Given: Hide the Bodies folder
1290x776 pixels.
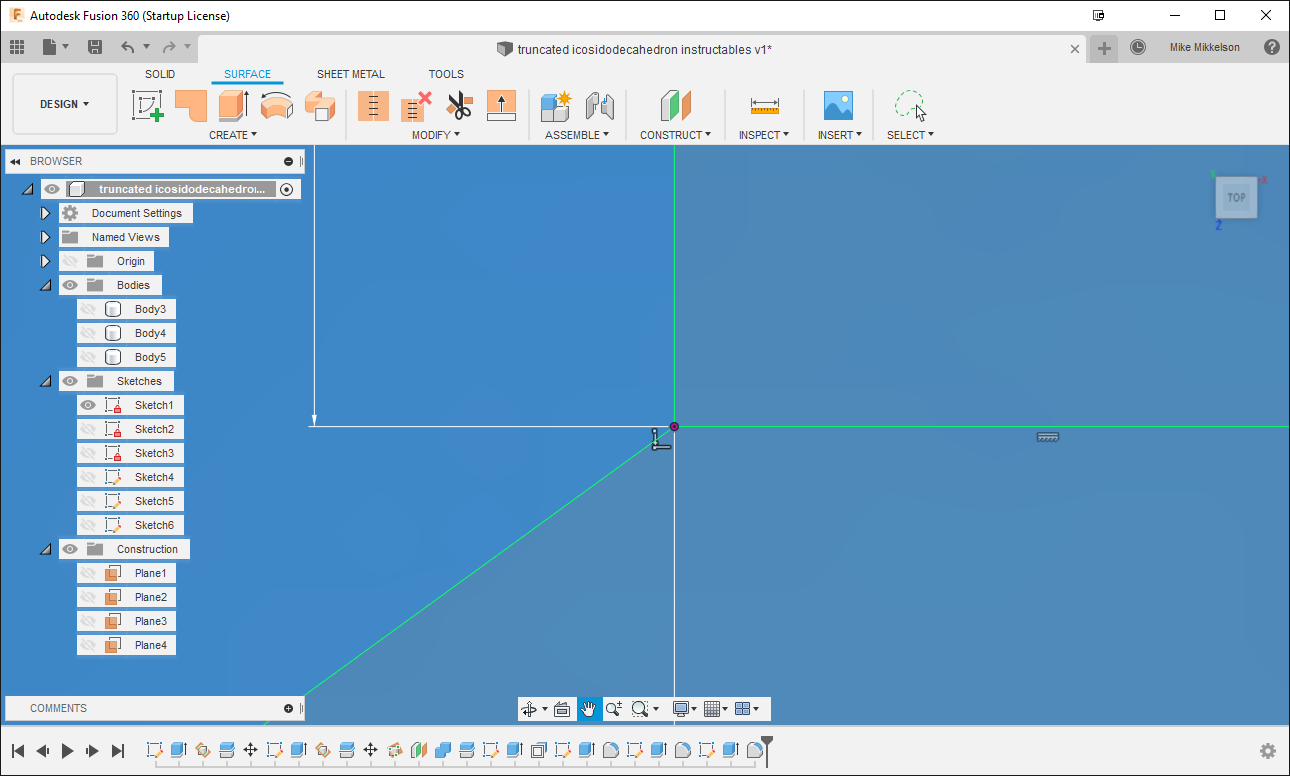Looking at the screenshot, I should coord(69,284).
